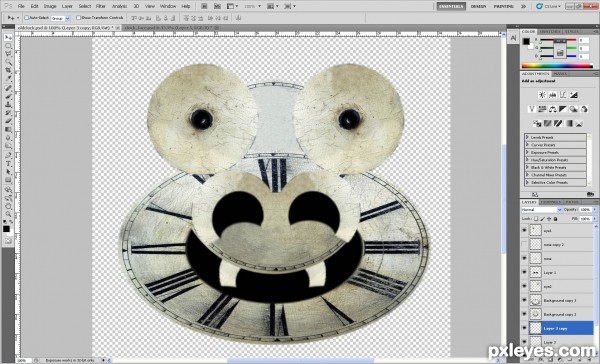The width and height of the screenshot is (600, 364).
Task: Add a Brightness/Contrast adjustment
Action: point(542,95)
